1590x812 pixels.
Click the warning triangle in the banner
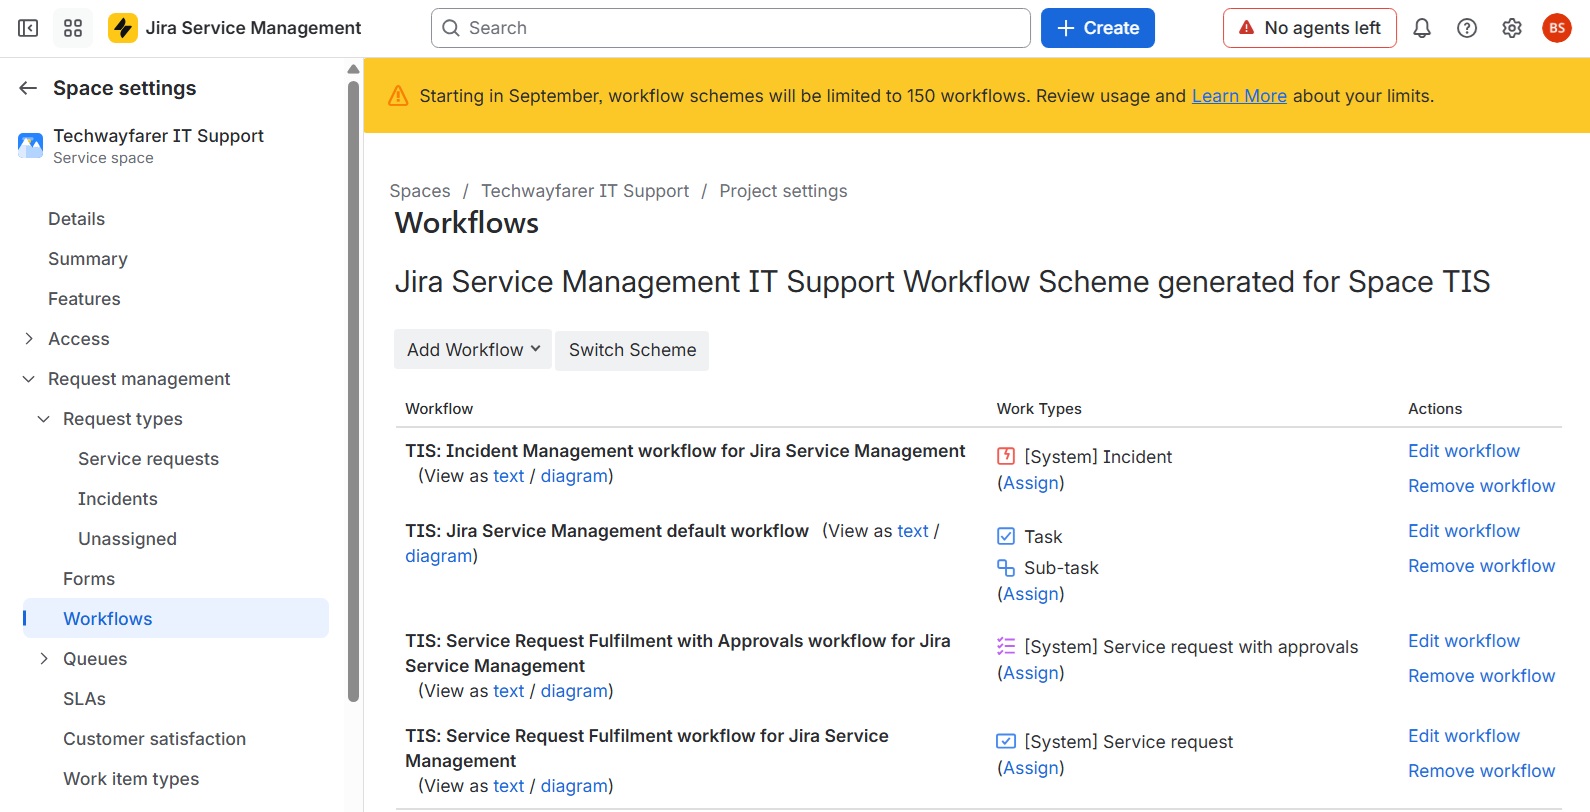click(398, 96)
